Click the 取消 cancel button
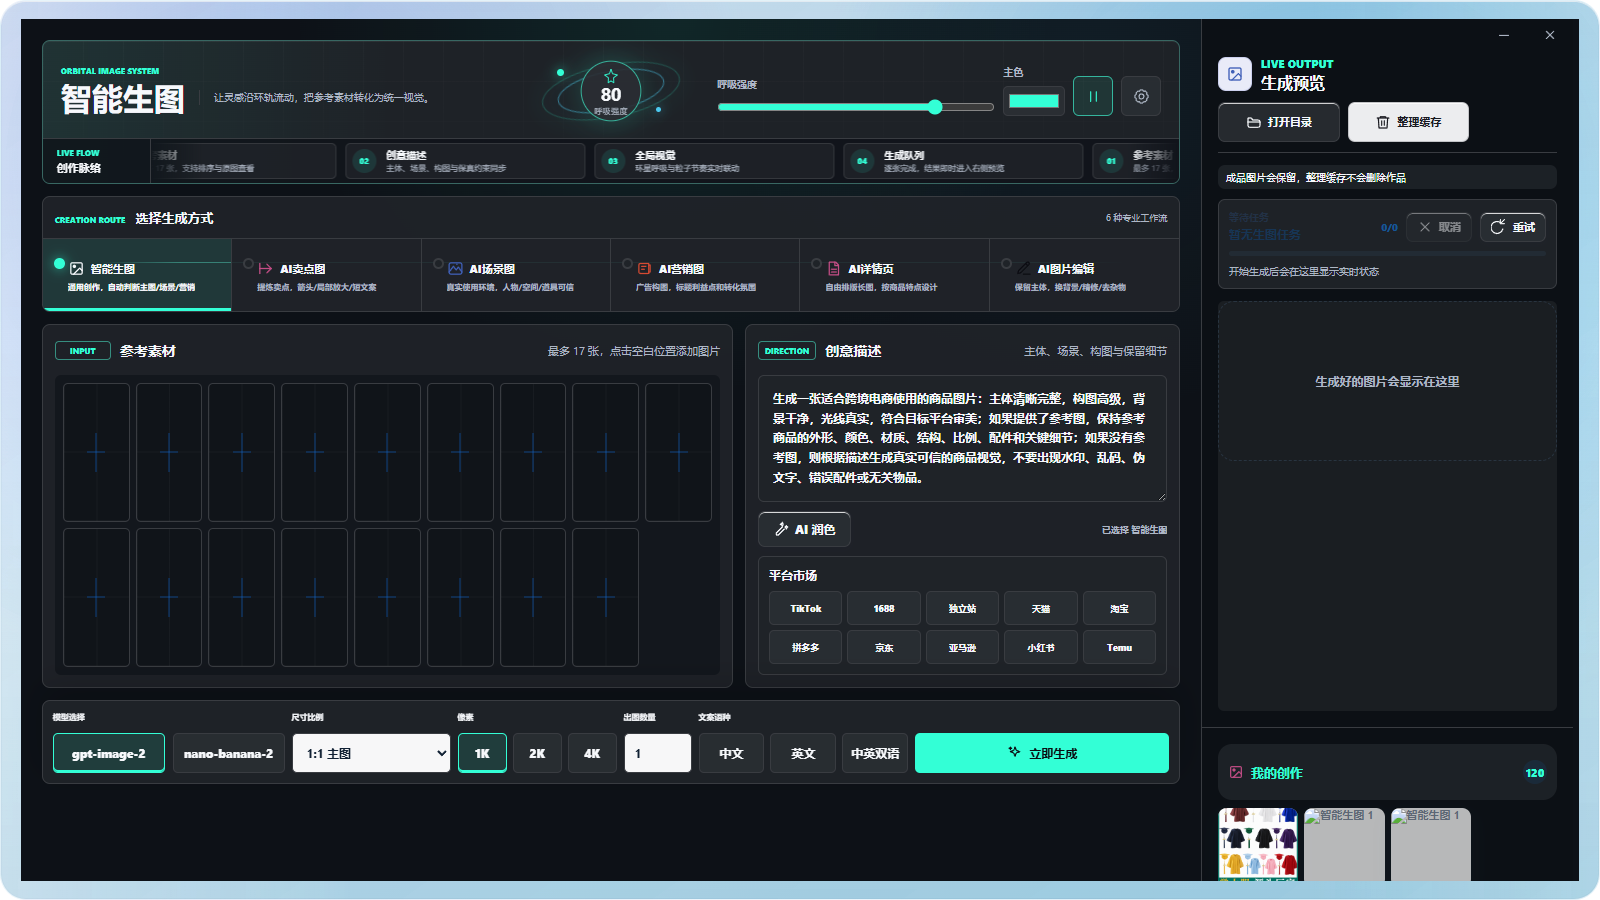1600x900 pixels. pos(1439,227)
